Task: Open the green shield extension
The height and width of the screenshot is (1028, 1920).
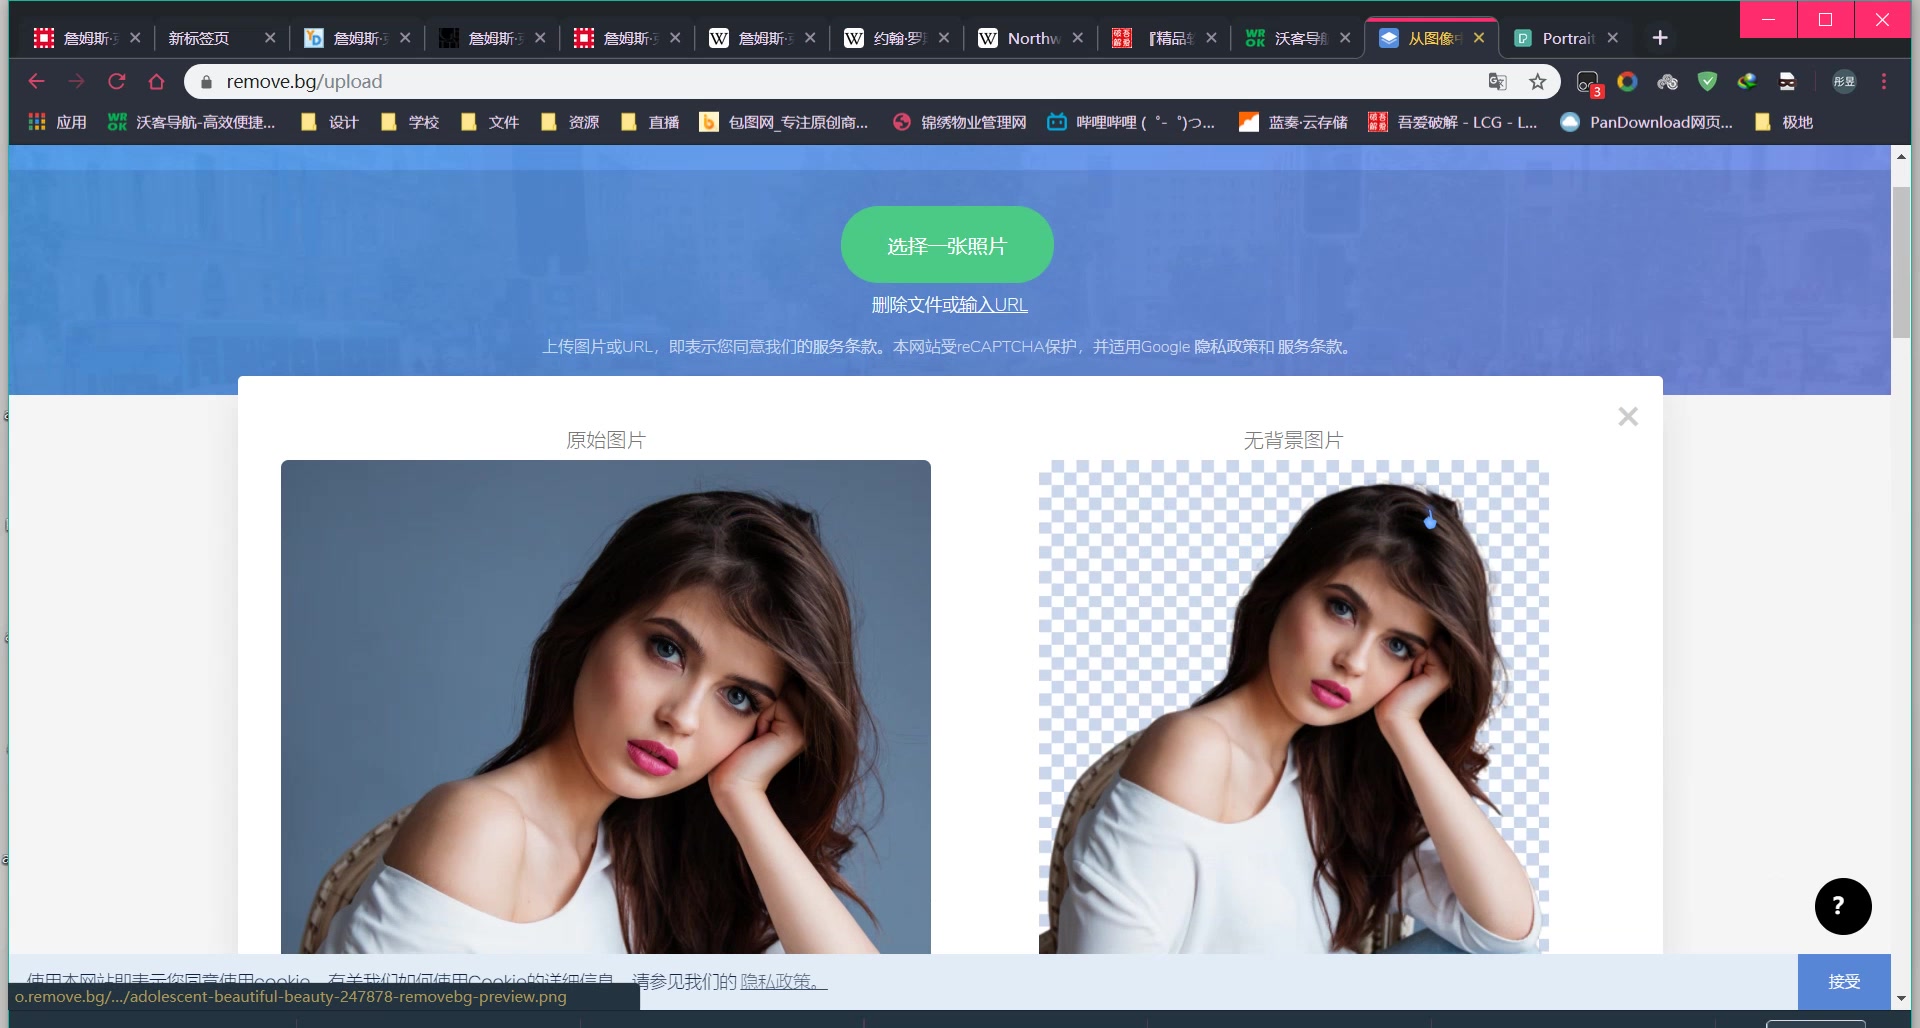Action: 1707,82
